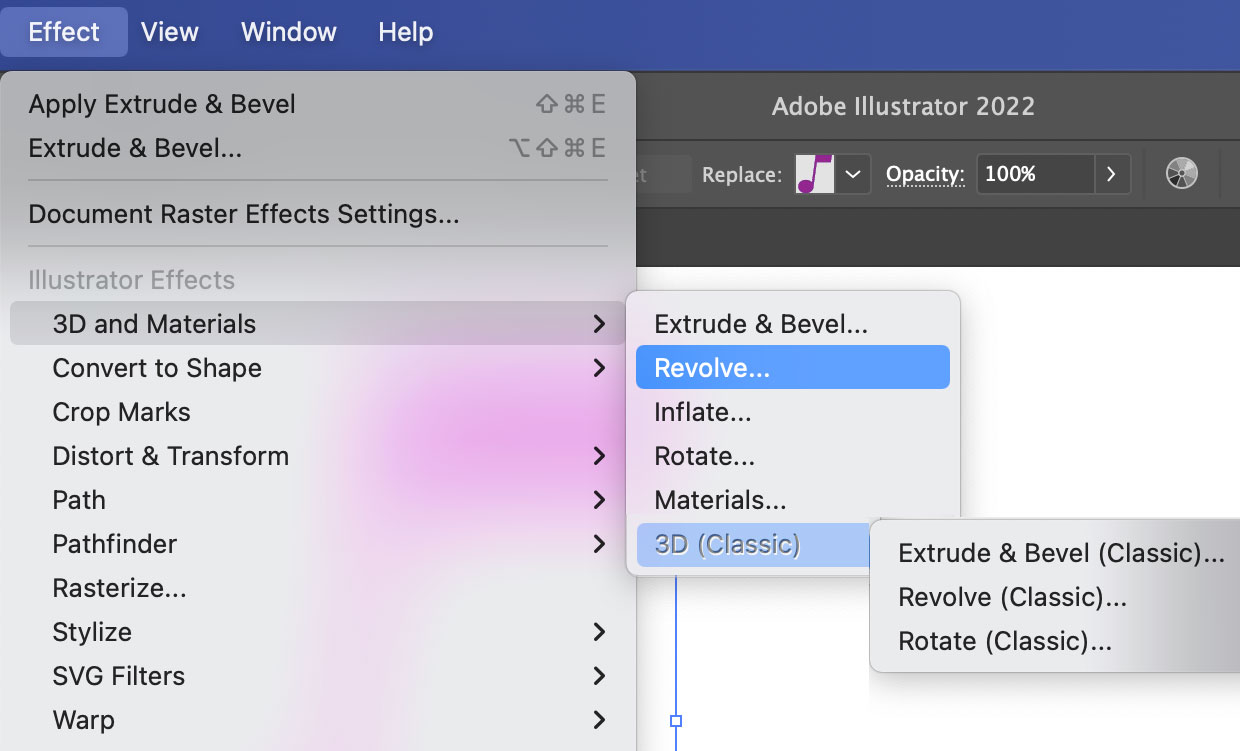Click the music note symbol swatch
This screenshot has height=751, width=1240.
pyautogui.click(x=814, y=174)
